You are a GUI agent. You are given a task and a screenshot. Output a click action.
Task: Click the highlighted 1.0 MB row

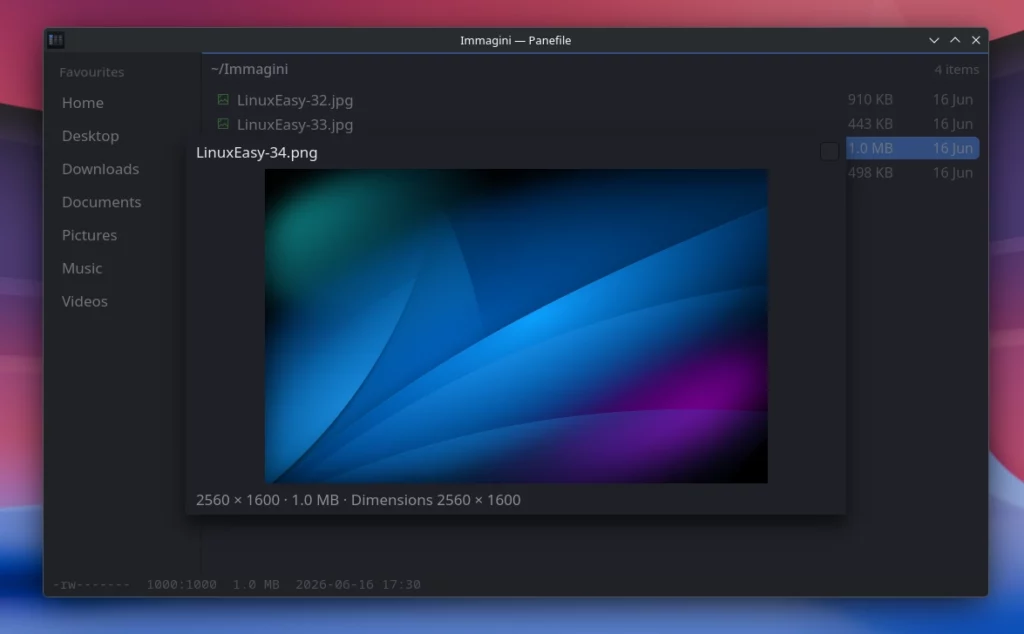click(x=912, y=148)
